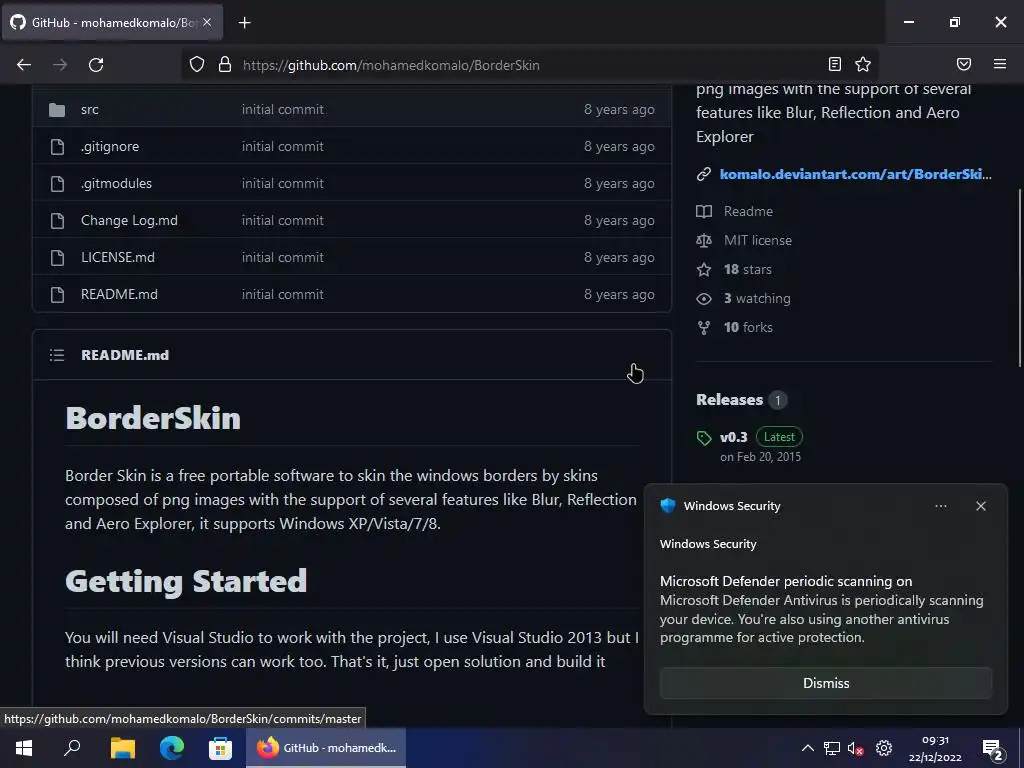
Task: Open the Firefox application menu
Action: pyautogui.click(x=1000, y=64)
